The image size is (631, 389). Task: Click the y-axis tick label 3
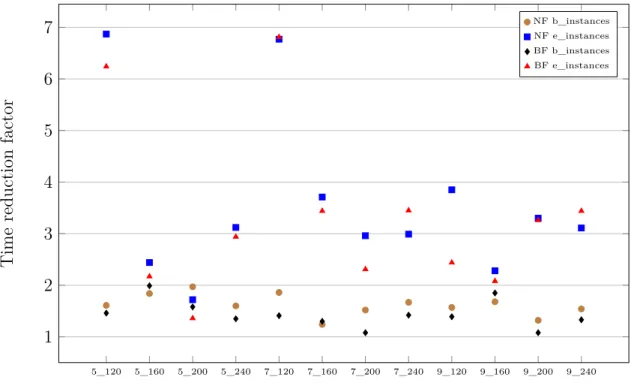pyautogui.click(x=48, y=234)
